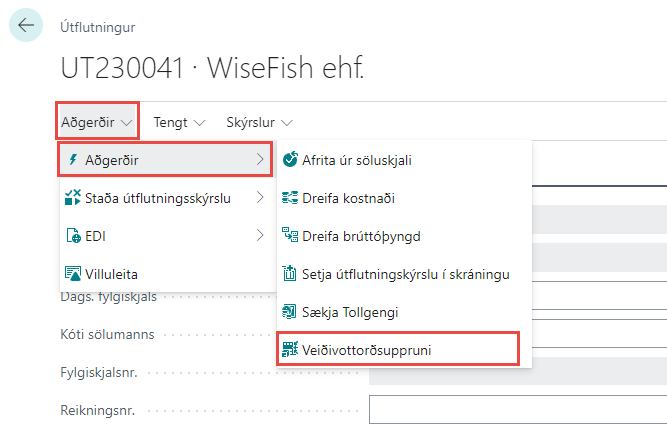The height and width of the screenshot is (424, 667).
Task: Click the Villuleita icon
Action: (72, 273)
